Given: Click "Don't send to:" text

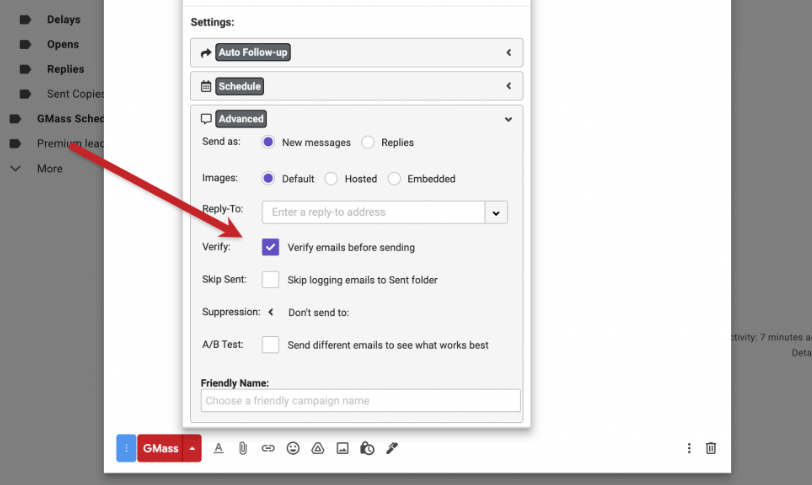Looking at the screenshot, I should [318, 313].
